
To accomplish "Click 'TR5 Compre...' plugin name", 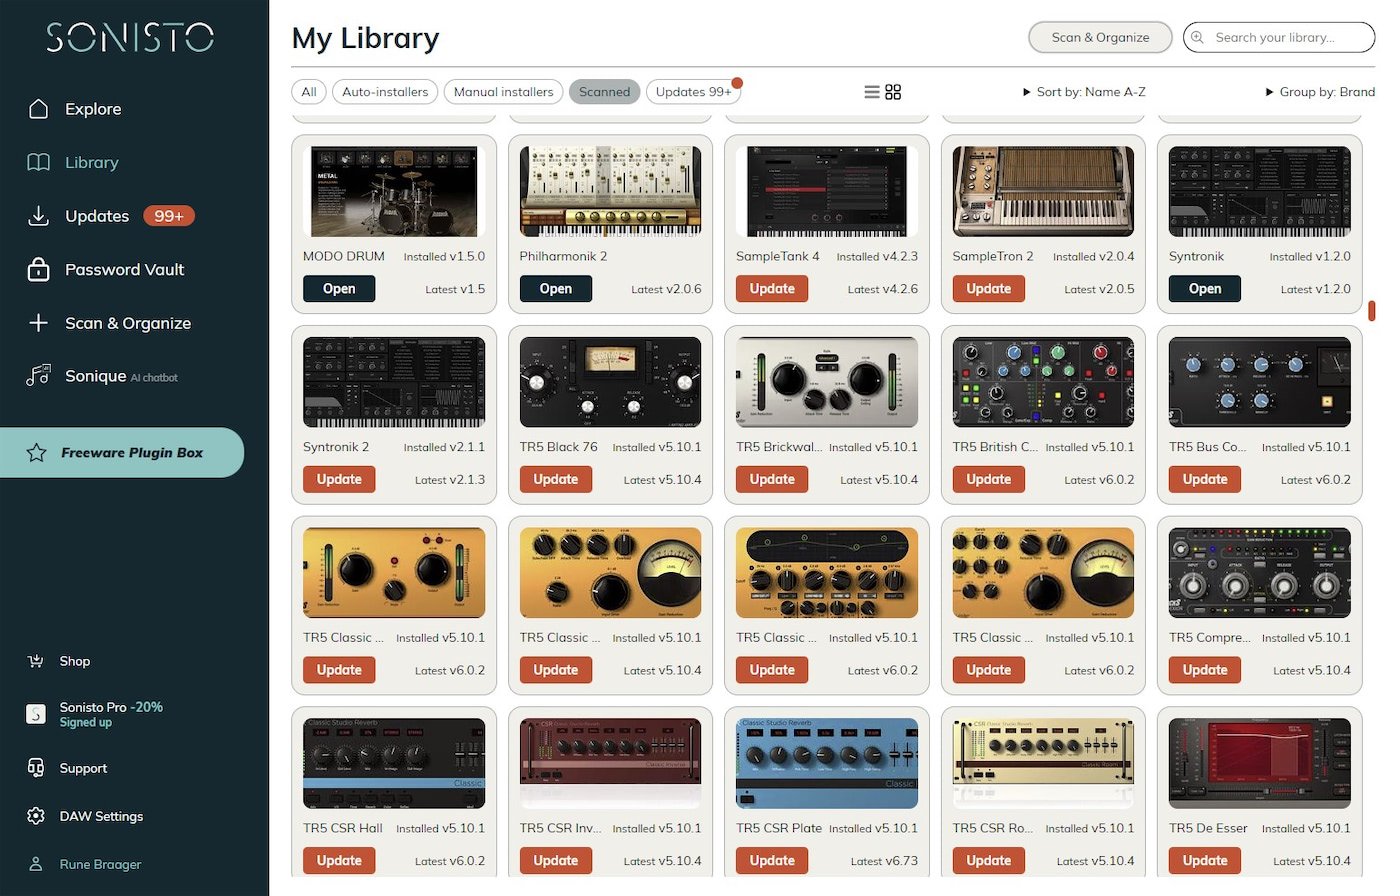I will click(x=1209, y=637).
